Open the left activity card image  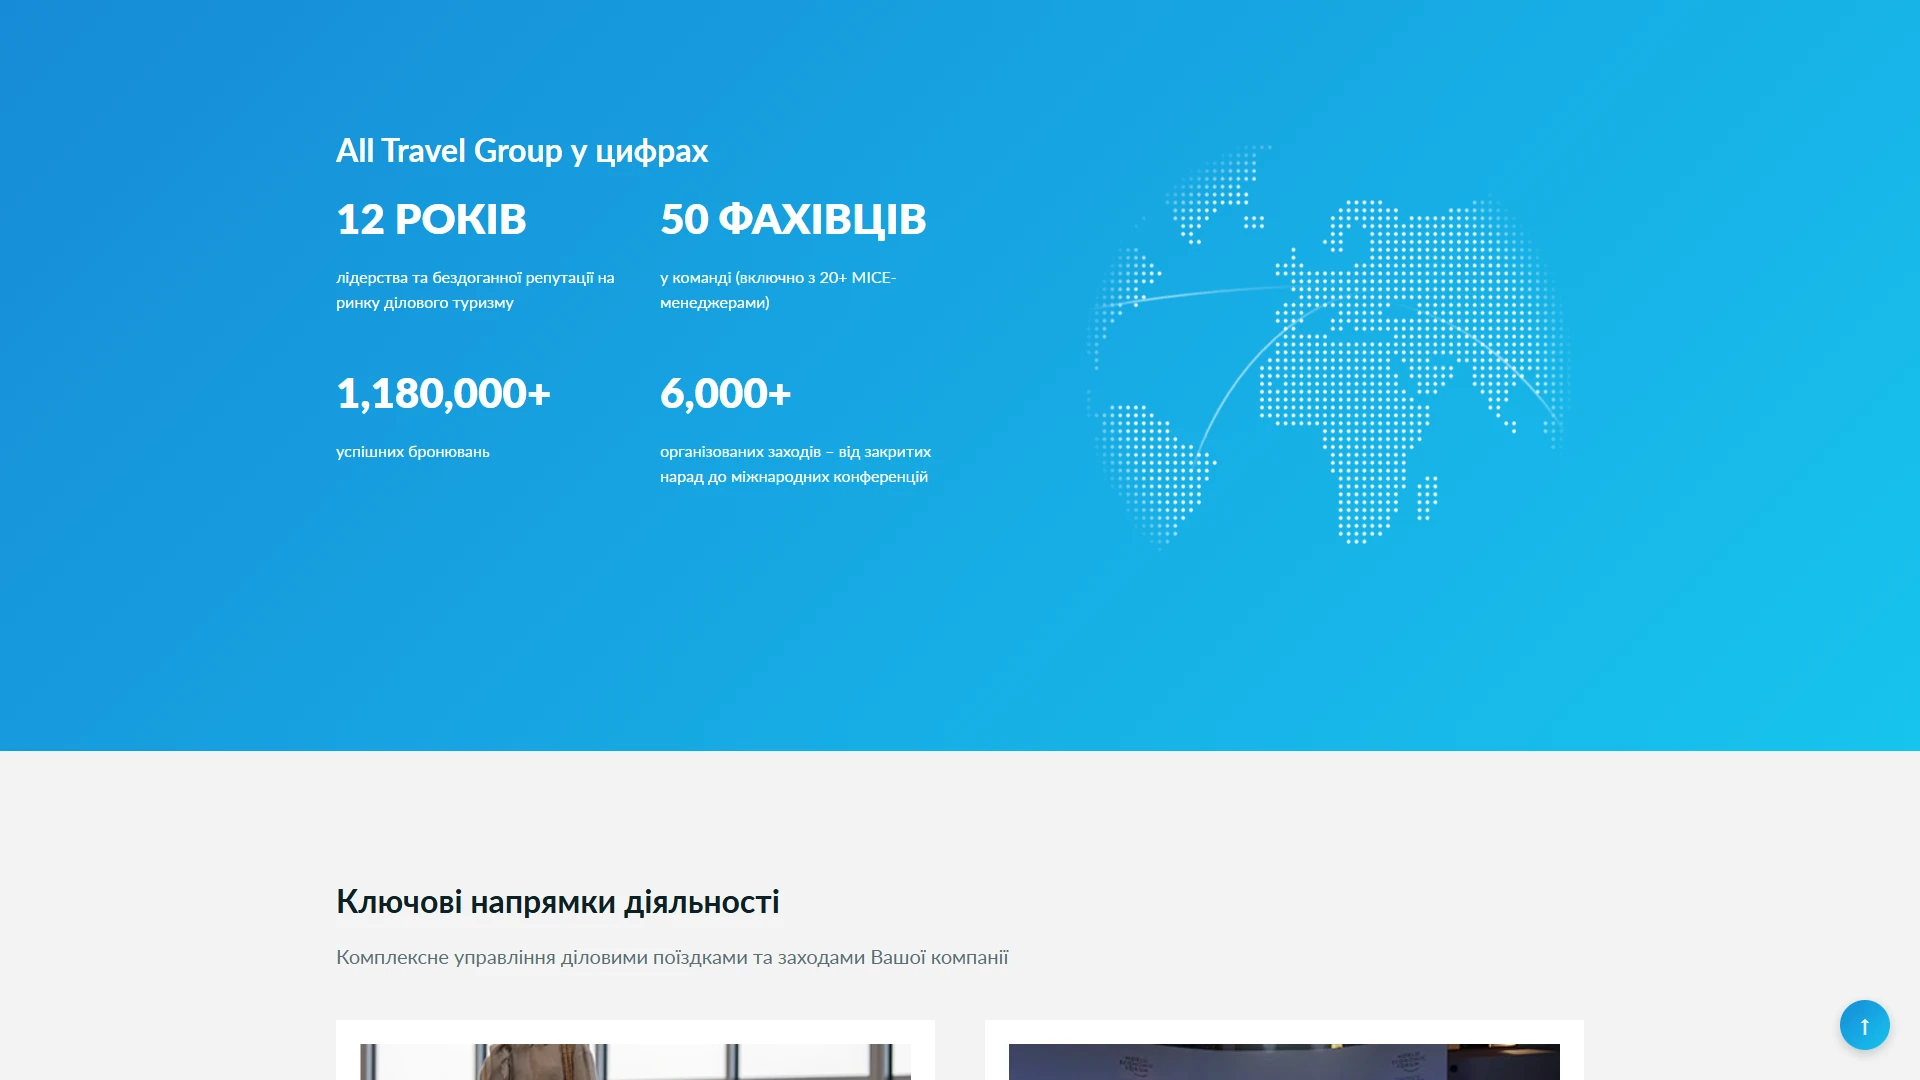click(635, 1062)
